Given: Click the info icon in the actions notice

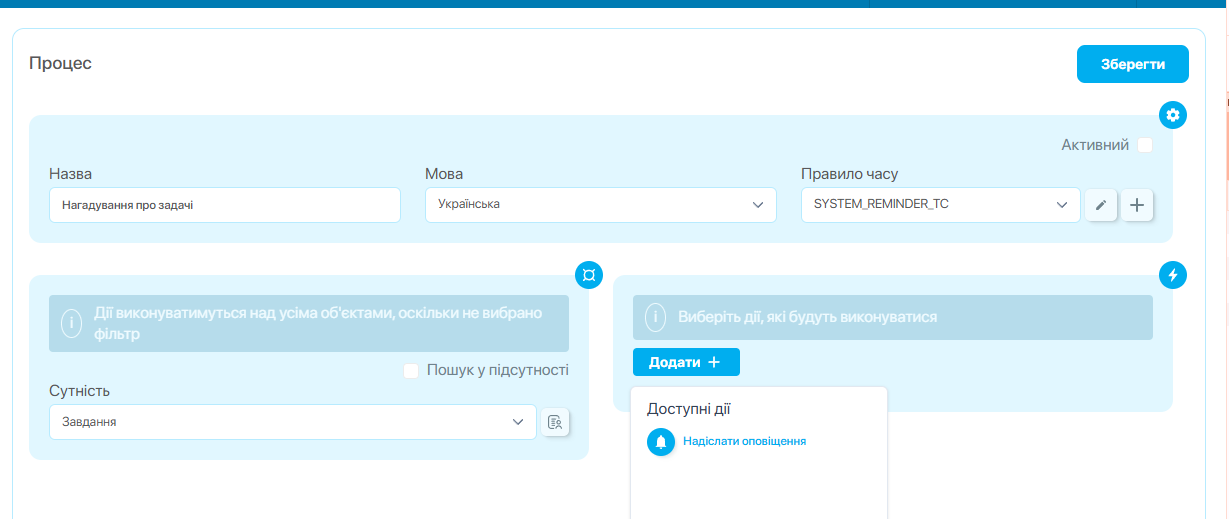Looking at the screenshot, I should (x=655, y=317).
